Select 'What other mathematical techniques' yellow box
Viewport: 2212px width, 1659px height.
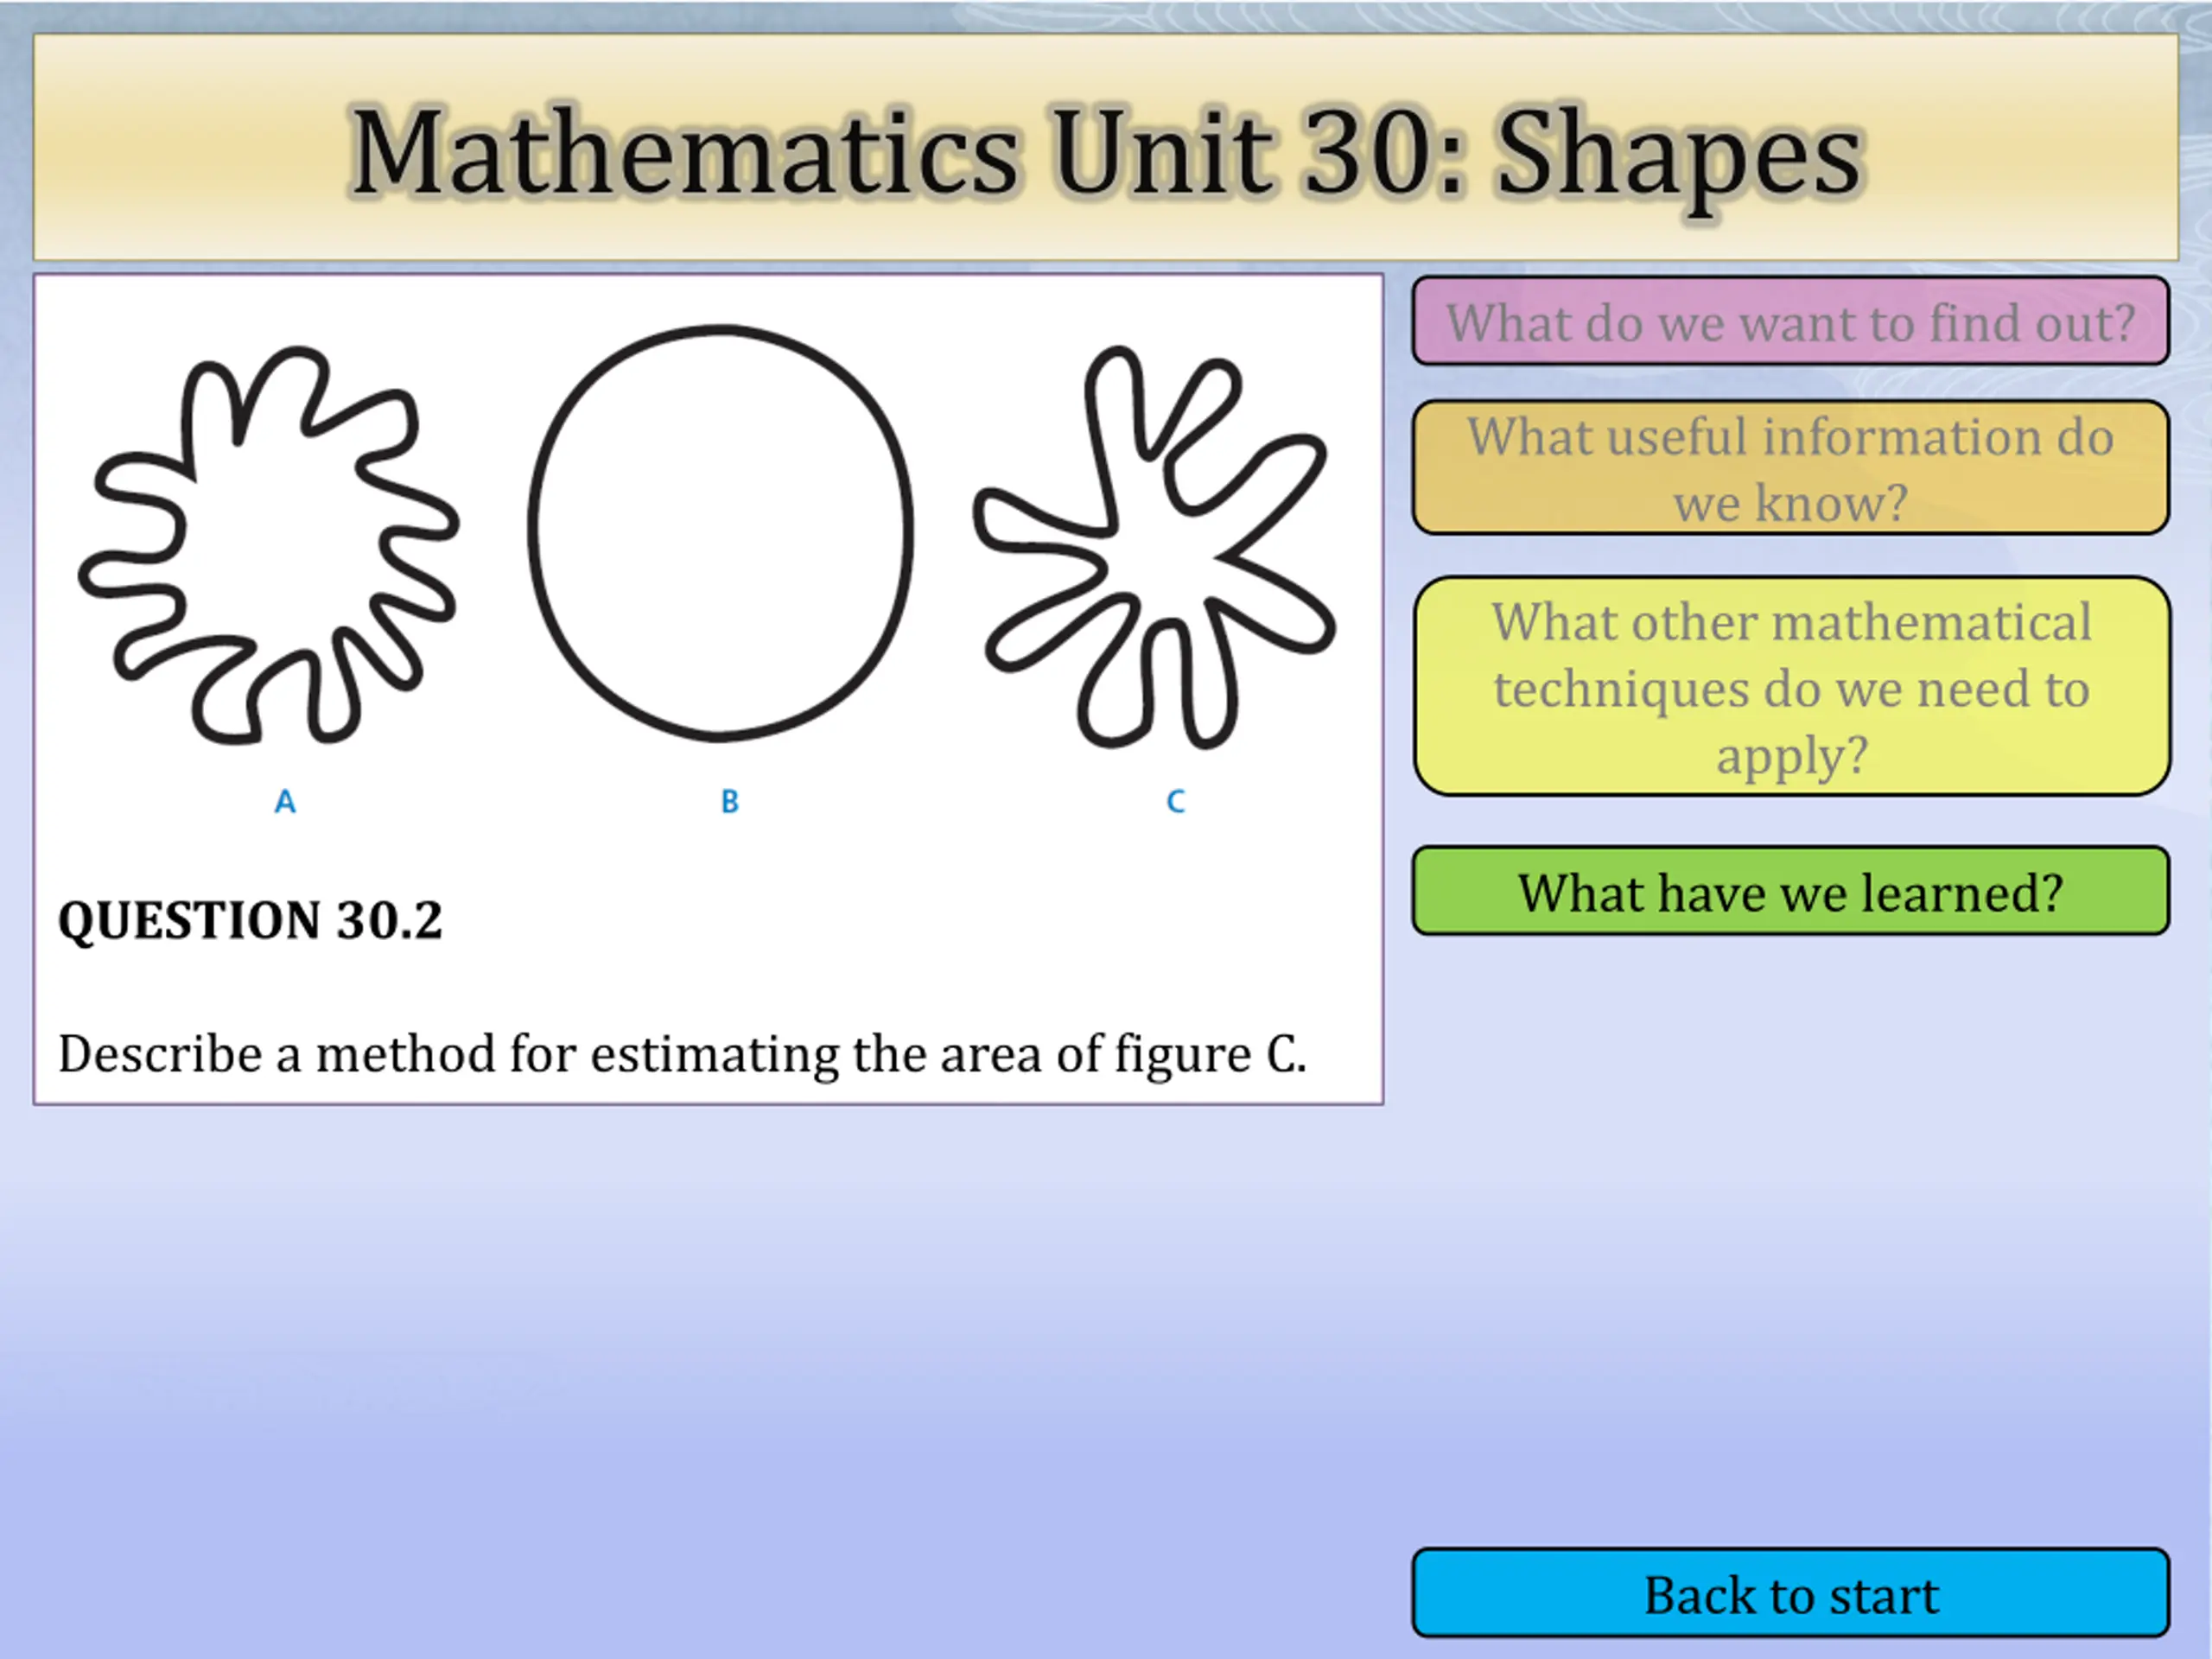click(1792, 686)
